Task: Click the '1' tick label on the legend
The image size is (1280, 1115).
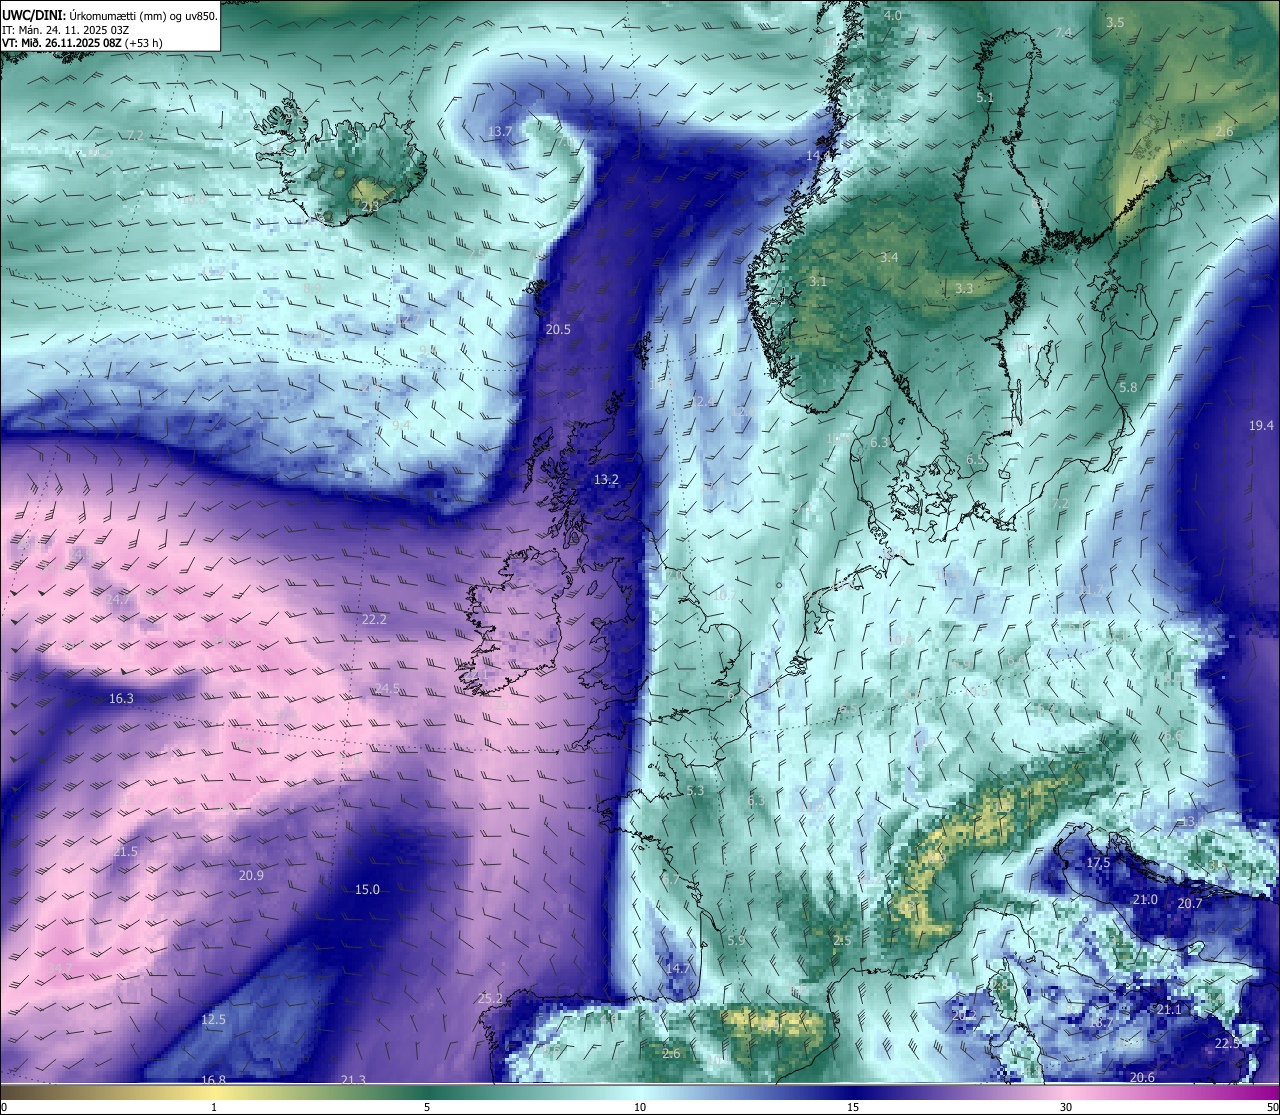Action: 214,1107
